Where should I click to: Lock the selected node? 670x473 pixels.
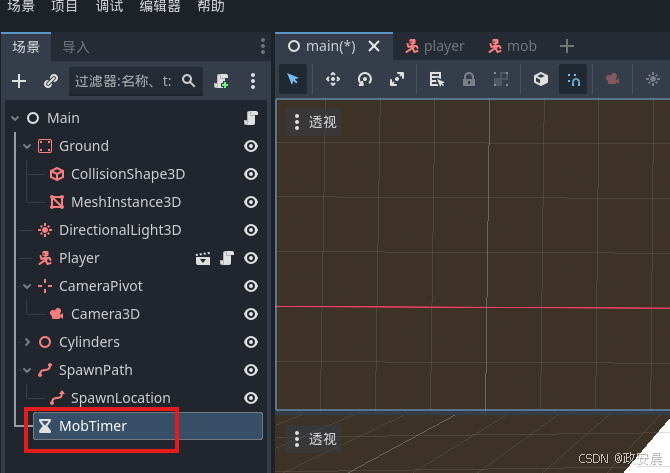(x=469, y=79)
